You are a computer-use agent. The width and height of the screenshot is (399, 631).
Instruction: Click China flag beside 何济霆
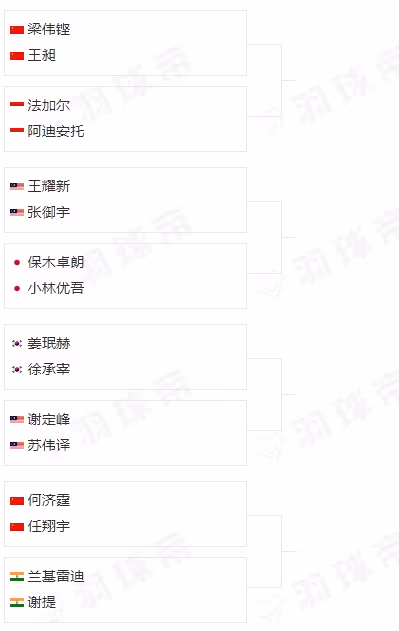[x=17, y=501]
